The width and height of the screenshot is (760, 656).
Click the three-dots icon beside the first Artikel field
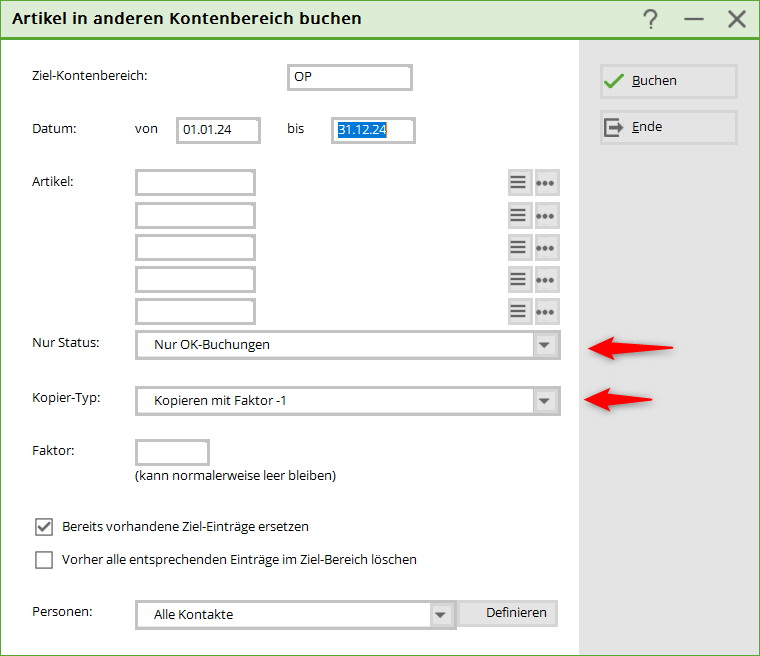click(546, 183)
